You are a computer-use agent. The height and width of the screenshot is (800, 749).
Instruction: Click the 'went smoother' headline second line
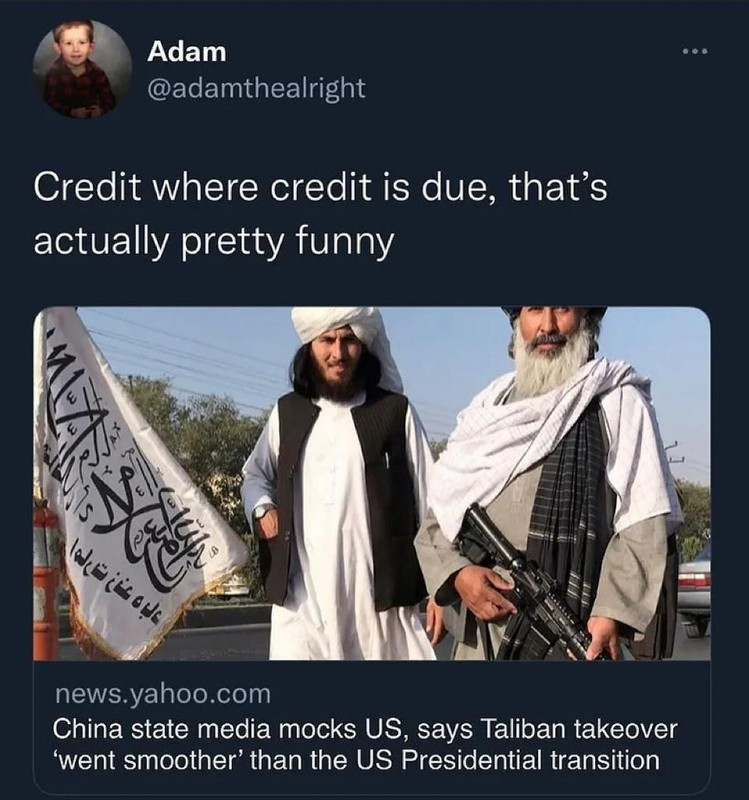pos(356,760)
